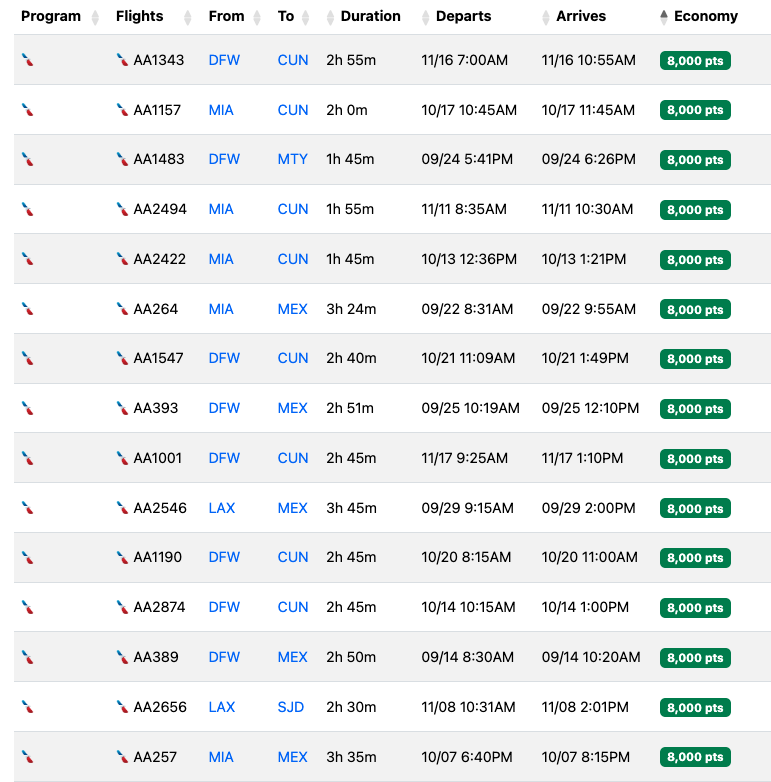Image resolution: width=771 pixels, height=782 pixels.
Task: Sort by the From column arrows
Action: (x=257, y=17)
